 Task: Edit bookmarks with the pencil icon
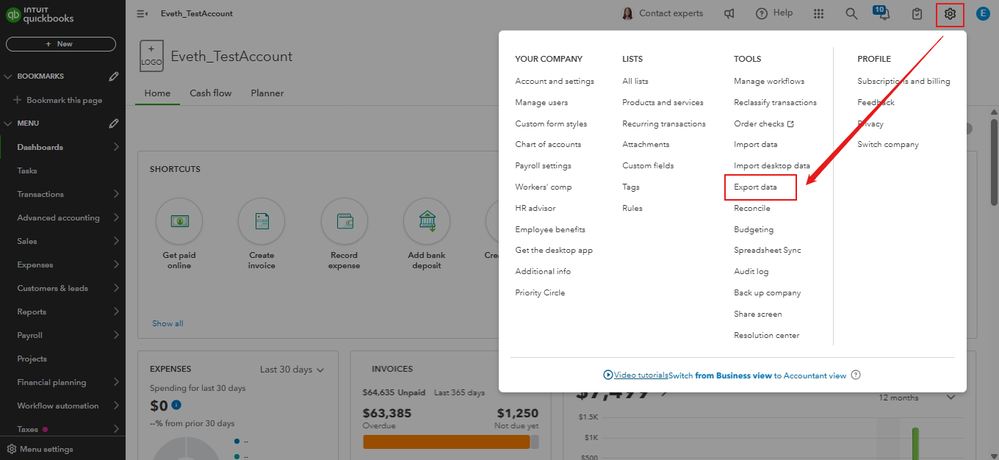[x=114, y=77]
